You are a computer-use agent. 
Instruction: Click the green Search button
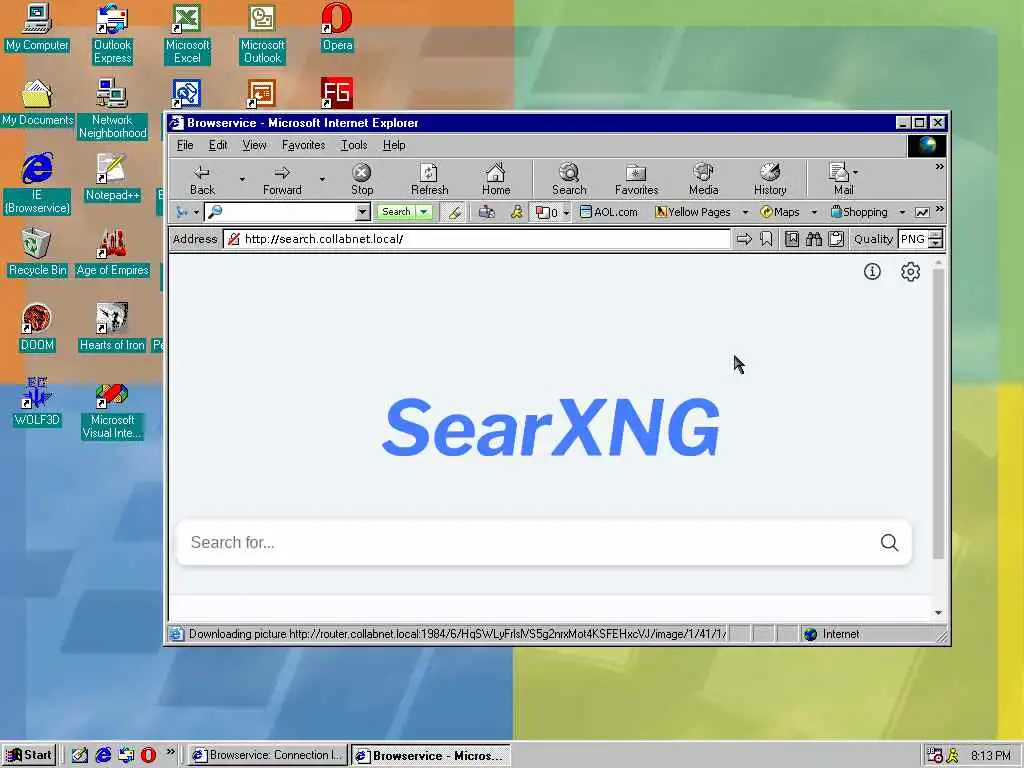(x=396, y=212)
